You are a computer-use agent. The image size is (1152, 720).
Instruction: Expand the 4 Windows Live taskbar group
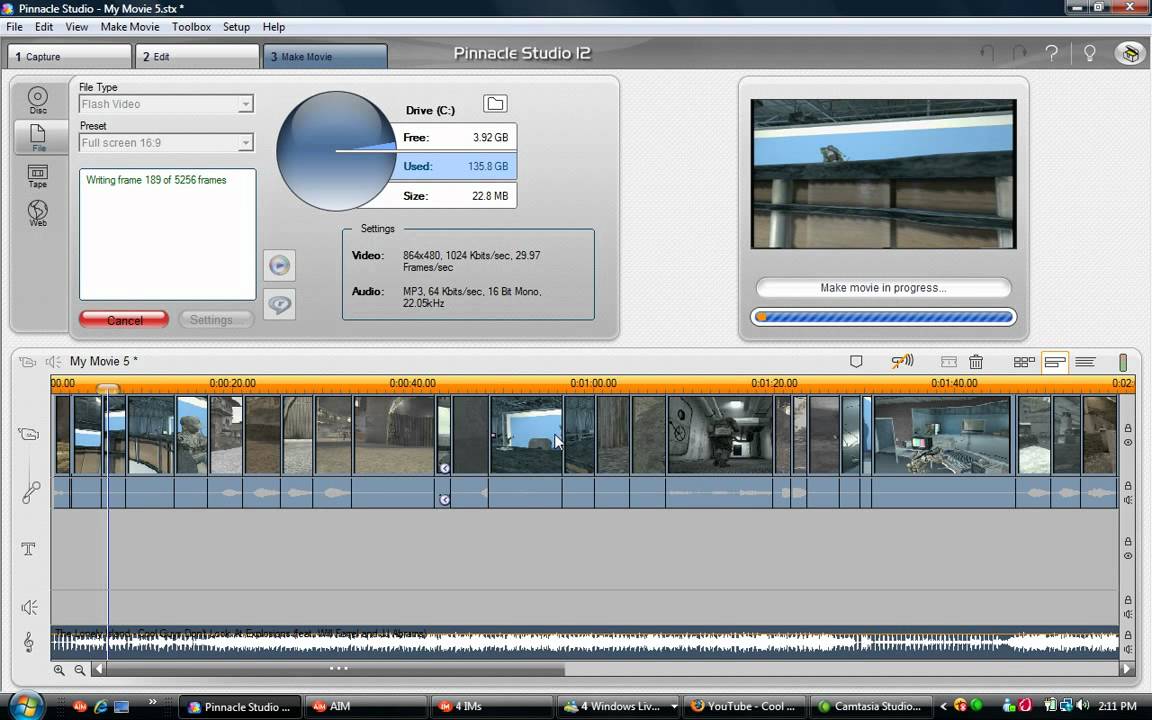tap(619, 707)
